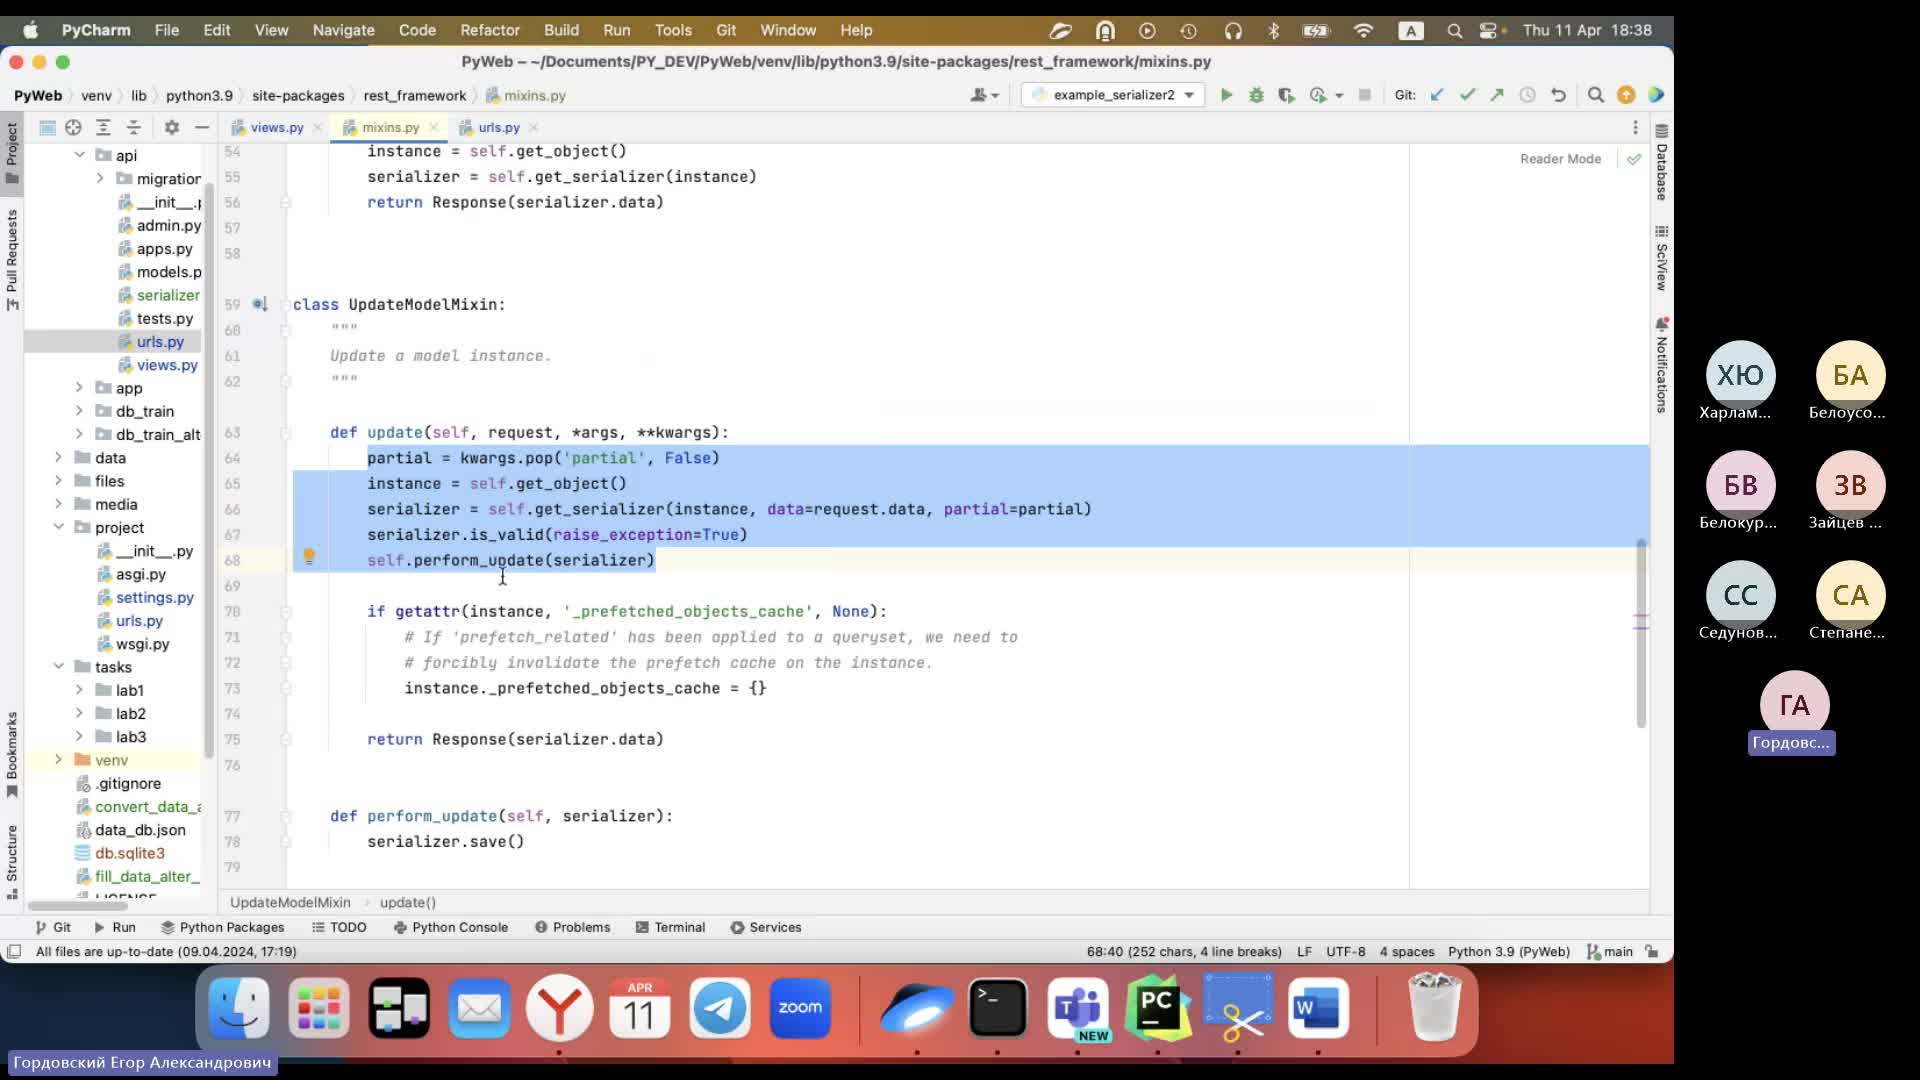Open editor tabs more-options menu

point(1635,127)
